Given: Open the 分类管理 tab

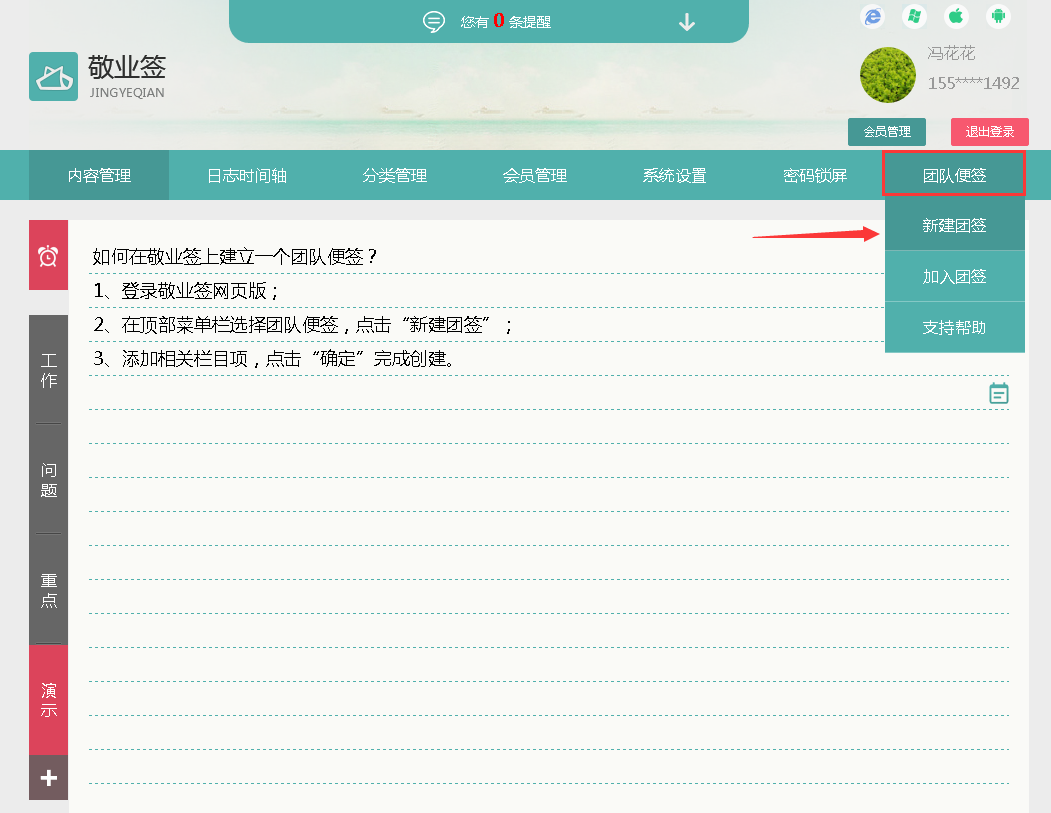Looking at the screenshot, I should (394, 175).
